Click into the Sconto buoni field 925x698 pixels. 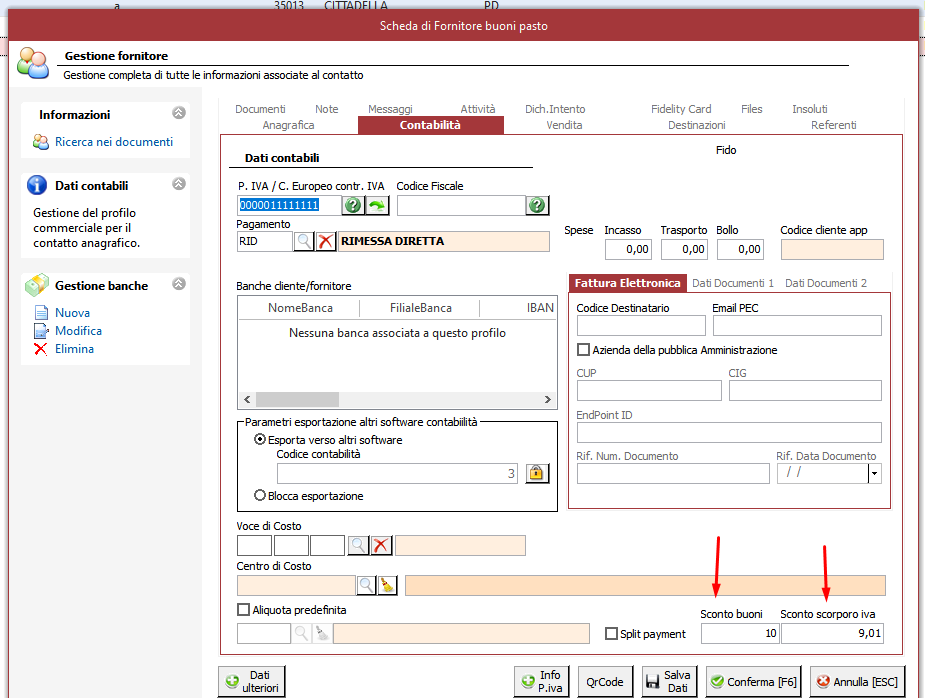[740, 633]
